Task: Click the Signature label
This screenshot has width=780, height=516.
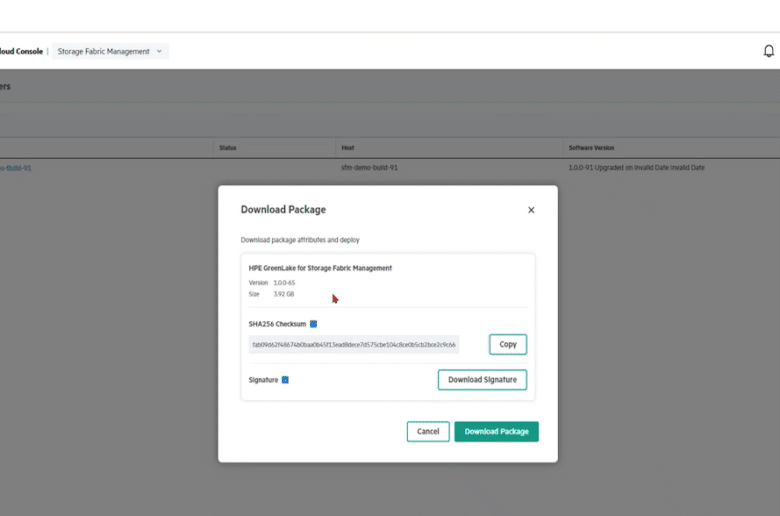Action: (x=263, y=380)
